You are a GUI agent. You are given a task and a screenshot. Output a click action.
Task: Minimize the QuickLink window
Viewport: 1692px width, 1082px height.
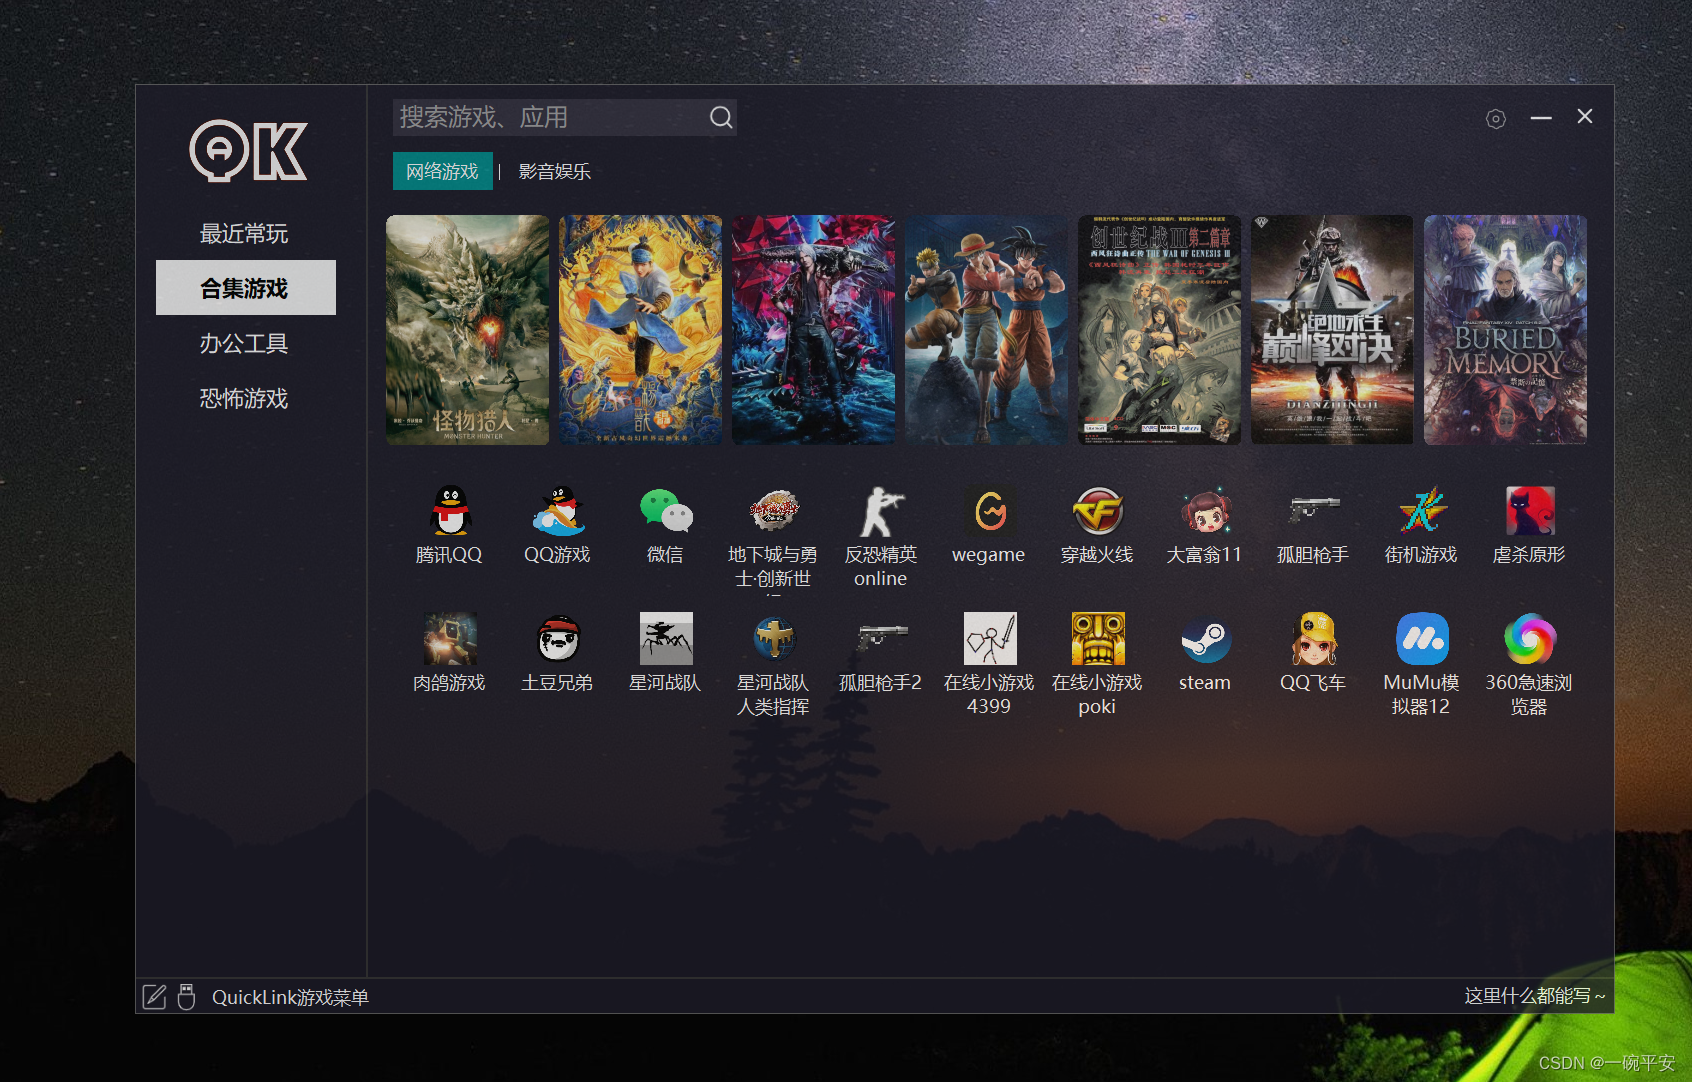tap(1541, 118)
